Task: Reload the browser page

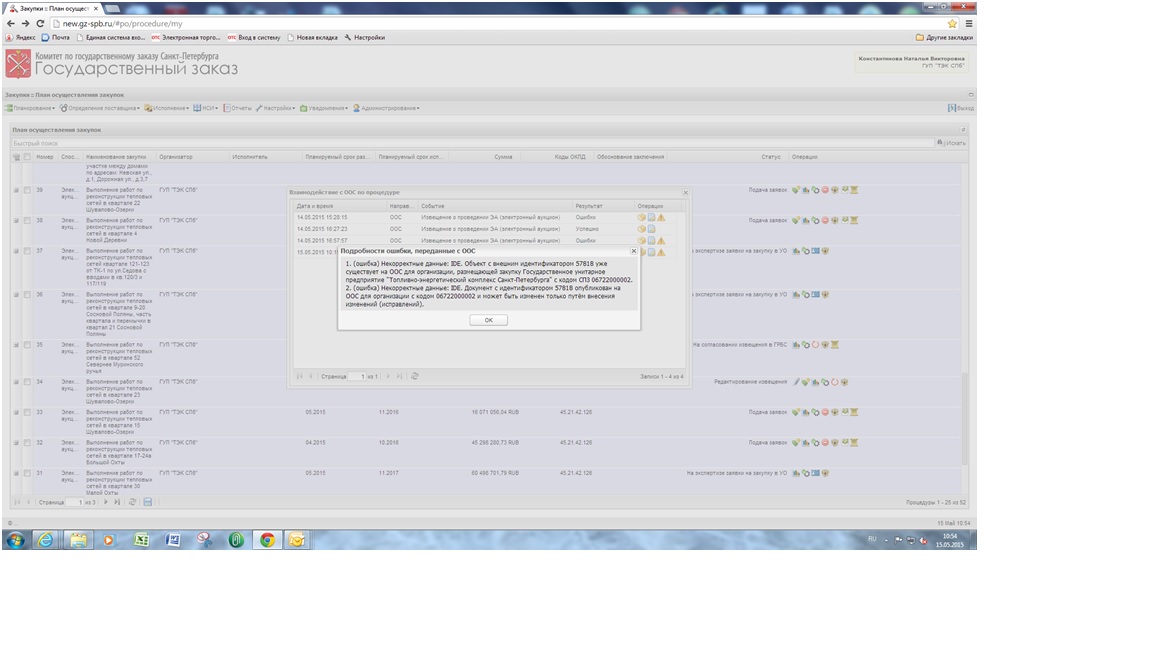Action: tap(40, 24)
